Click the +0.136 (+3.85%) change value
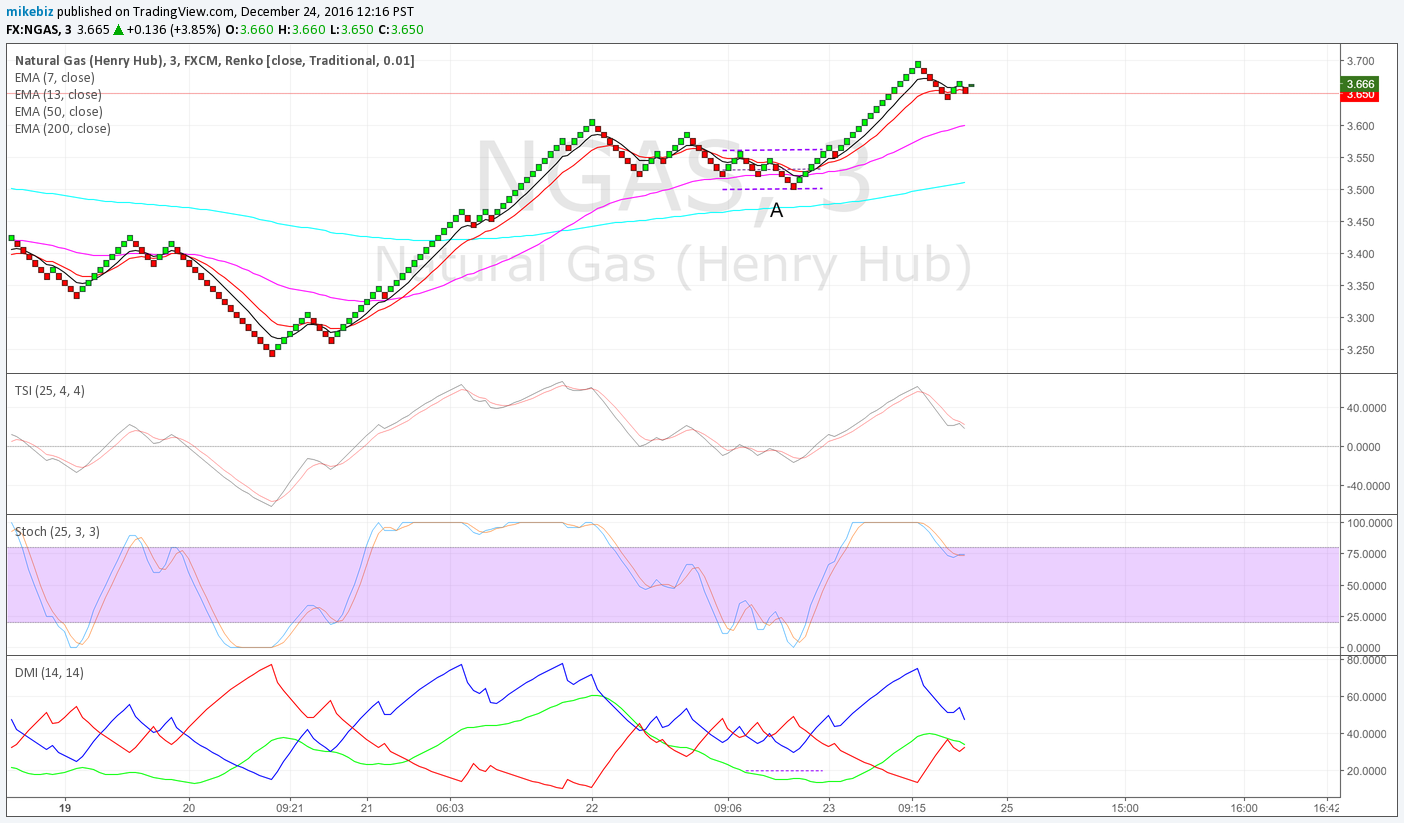 coord(175,29)
